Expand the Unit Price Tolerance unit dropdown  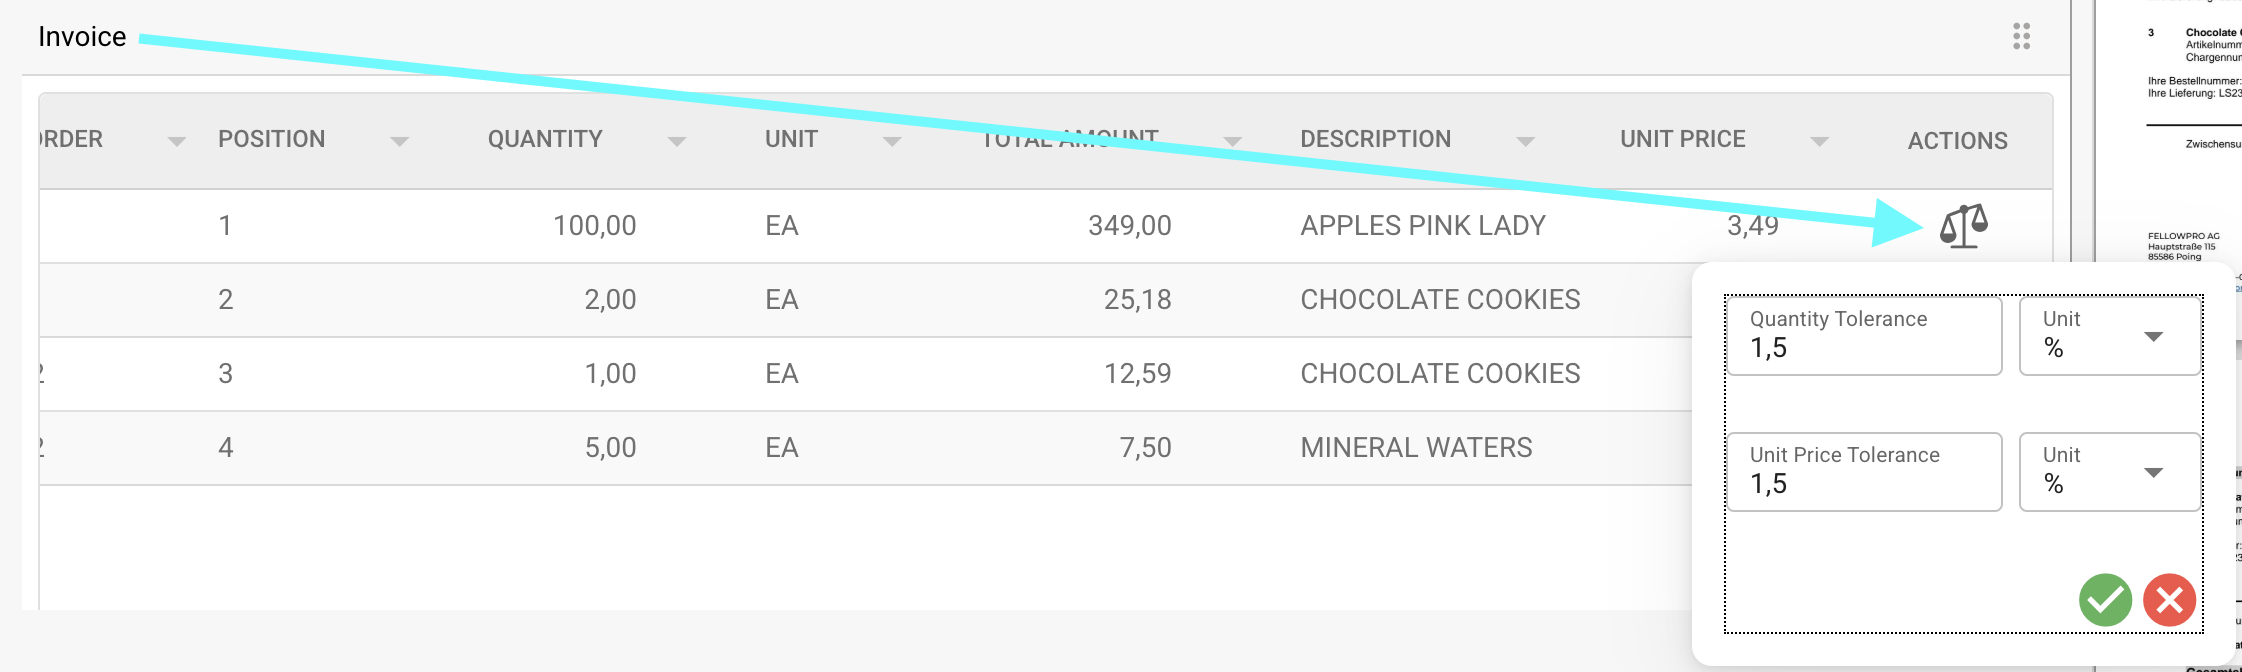point(2153,473)
